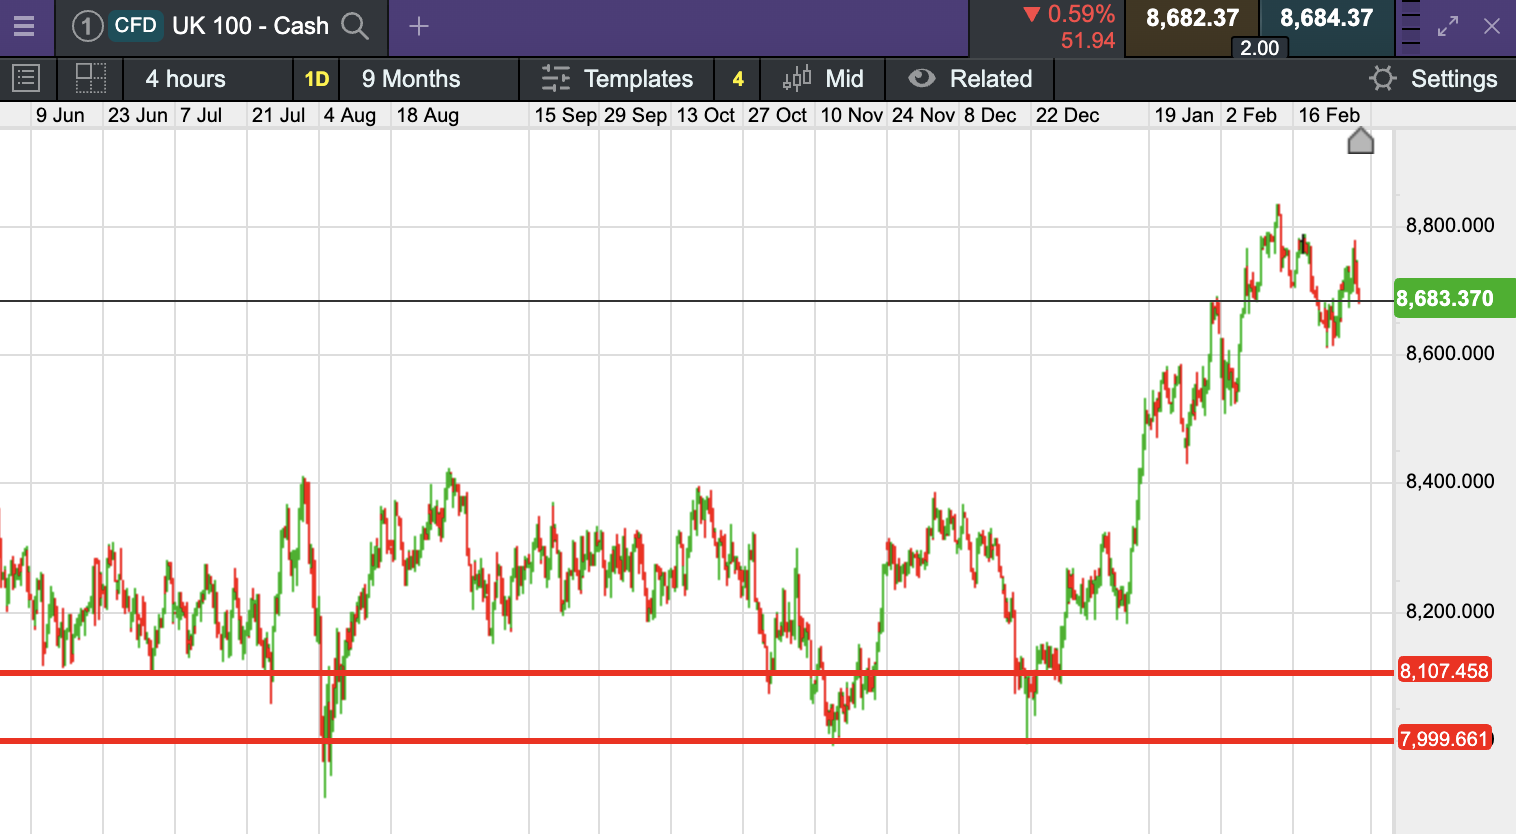This screenshot has width=1516, height=834.
Task: Click the buy price 8,684.37
Action: click(x=1326, y=18)
